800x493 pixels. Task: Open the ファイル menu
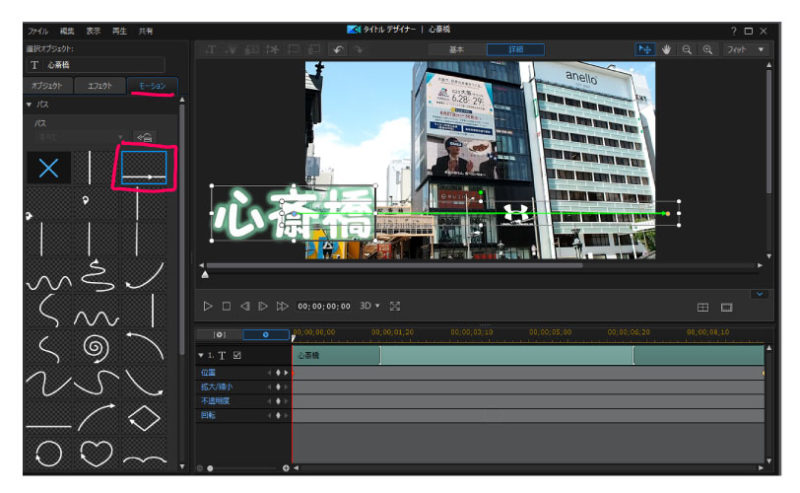click(38, 31)
